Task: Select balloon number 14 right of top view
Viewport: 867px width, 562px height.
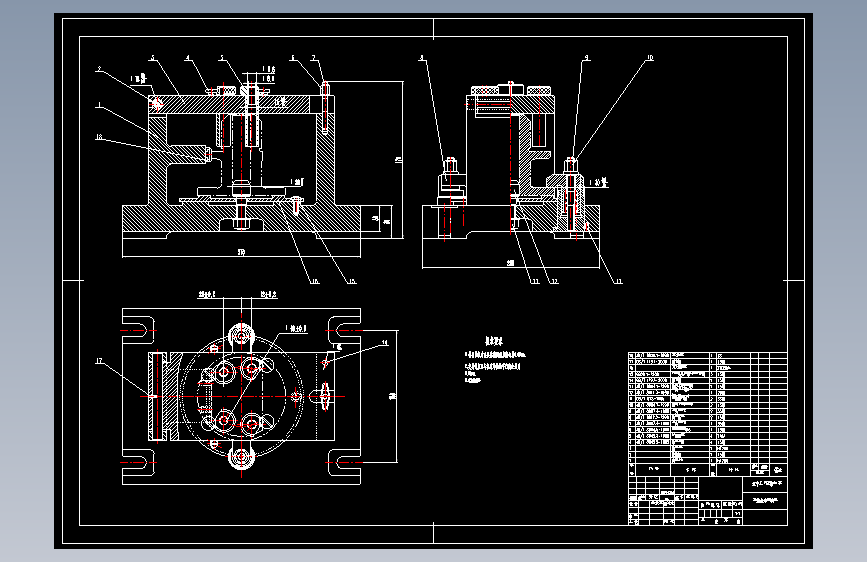Action: [385, 343]
